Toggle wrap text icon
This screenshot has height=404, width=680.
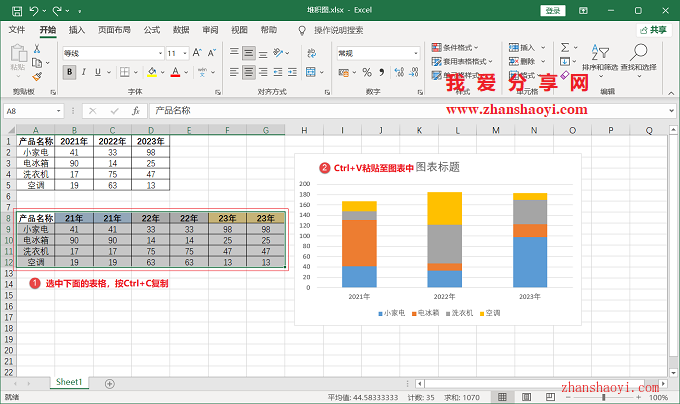pos(311,53)
